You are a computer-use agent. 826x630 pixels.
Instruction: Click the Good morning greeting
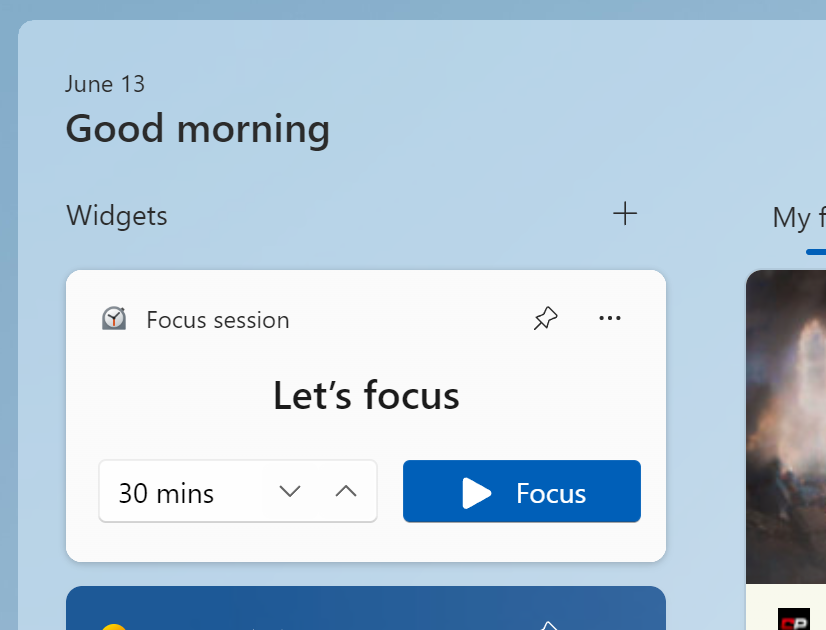click(197, 129)
